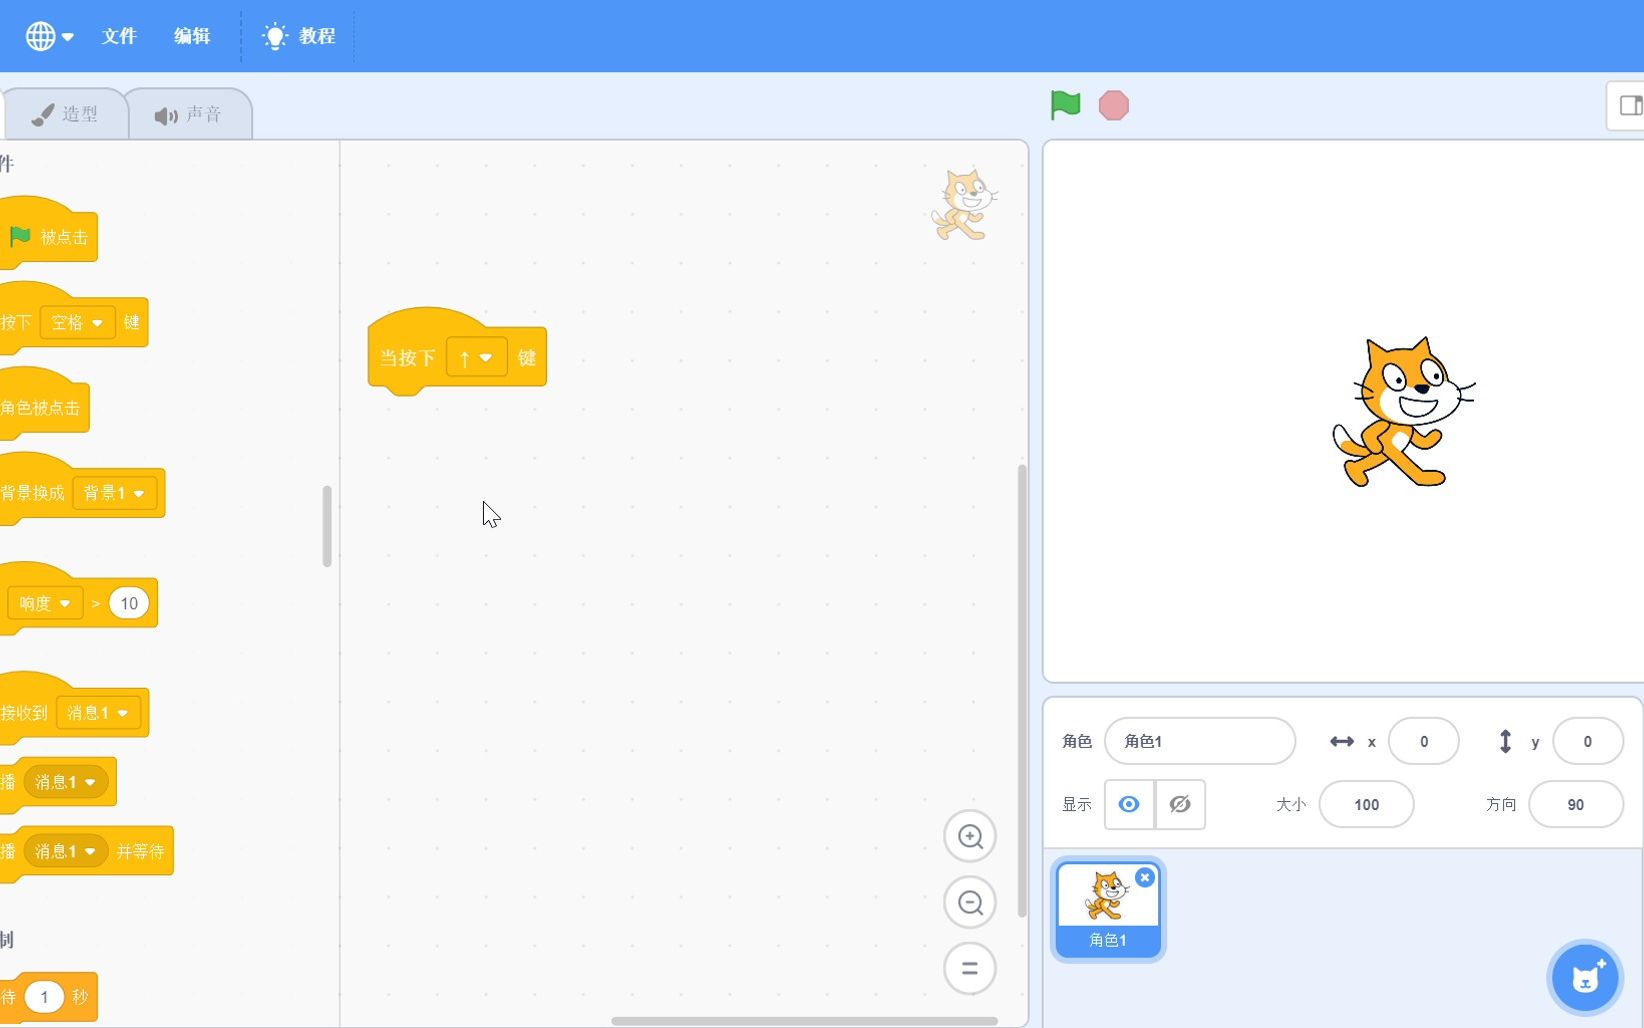The image size is (1644, 1028).
Task: Click the block palette vertical scrollbar
Action: pyautogui.click(x=327, y=526)
